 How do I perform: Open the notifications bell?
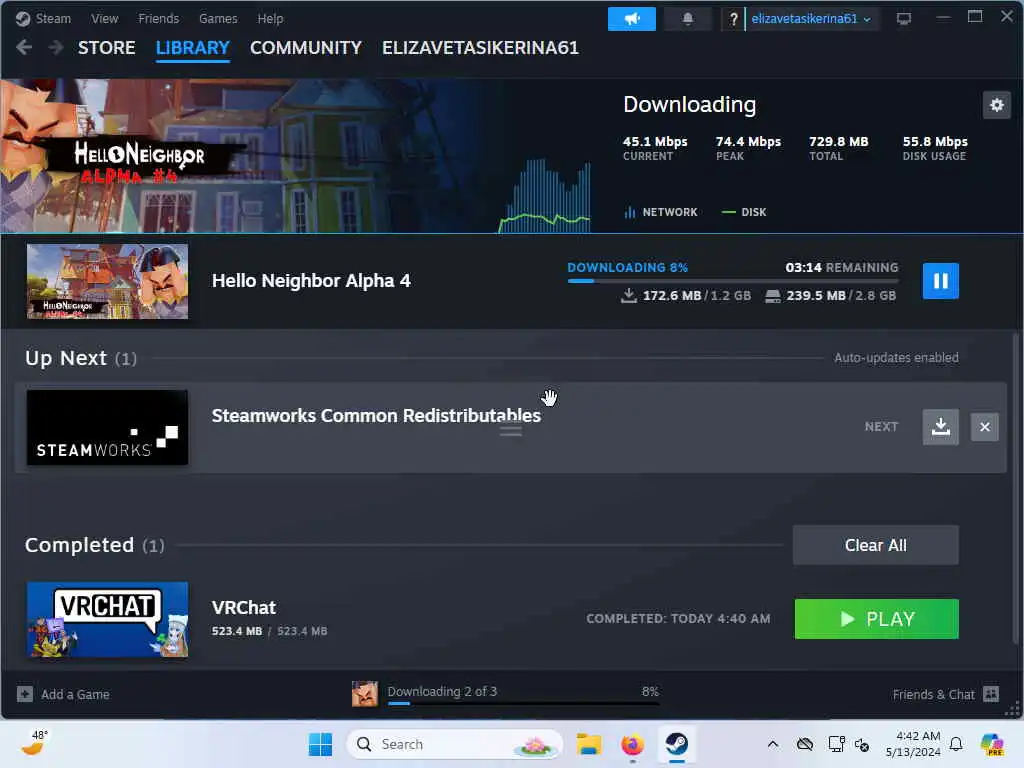click(x=687, y=19)
